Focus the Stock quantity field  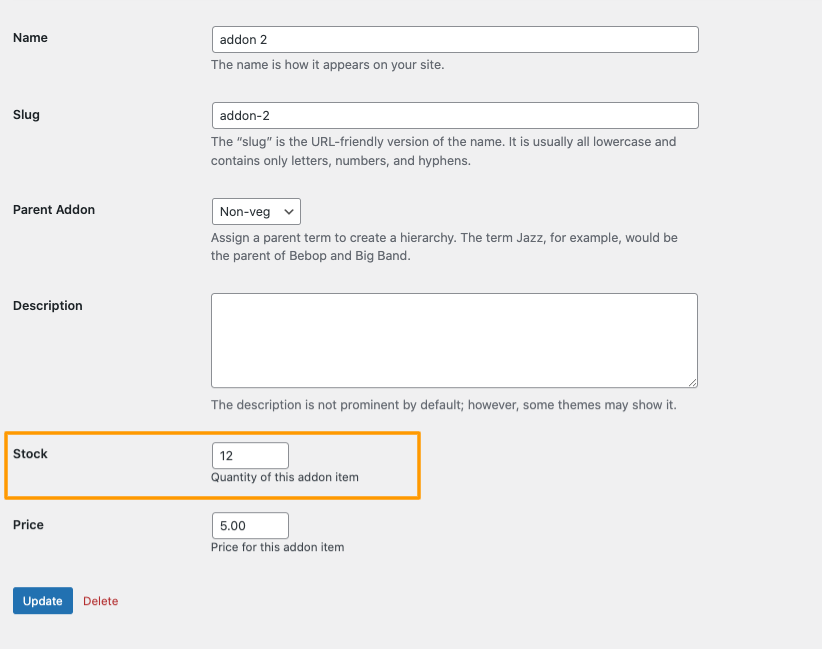(250, 456)
